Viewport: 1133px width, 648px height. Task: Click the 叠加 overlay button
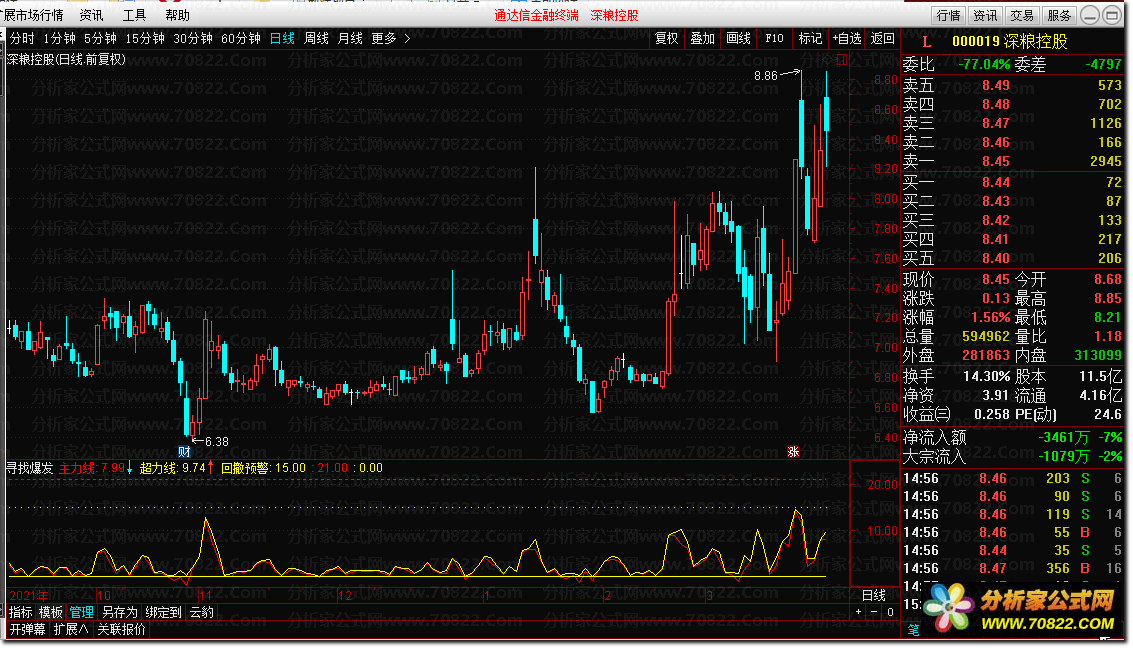(x=702, y=38)
